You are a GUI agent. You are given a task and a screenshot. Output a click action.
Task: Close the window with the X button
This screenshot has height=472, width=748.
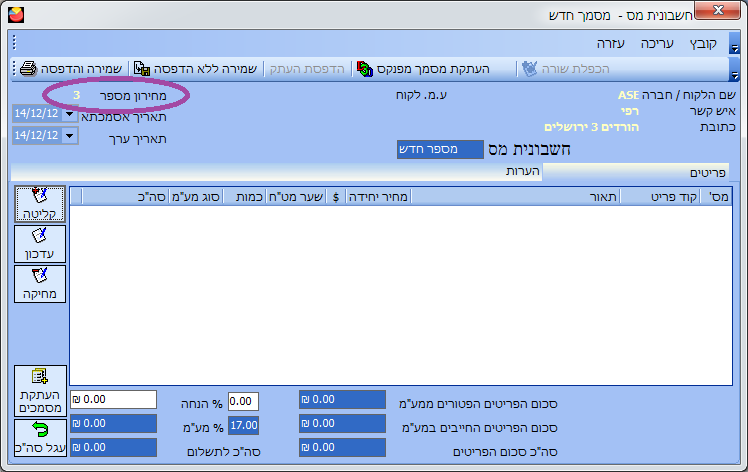pos(718,10)
